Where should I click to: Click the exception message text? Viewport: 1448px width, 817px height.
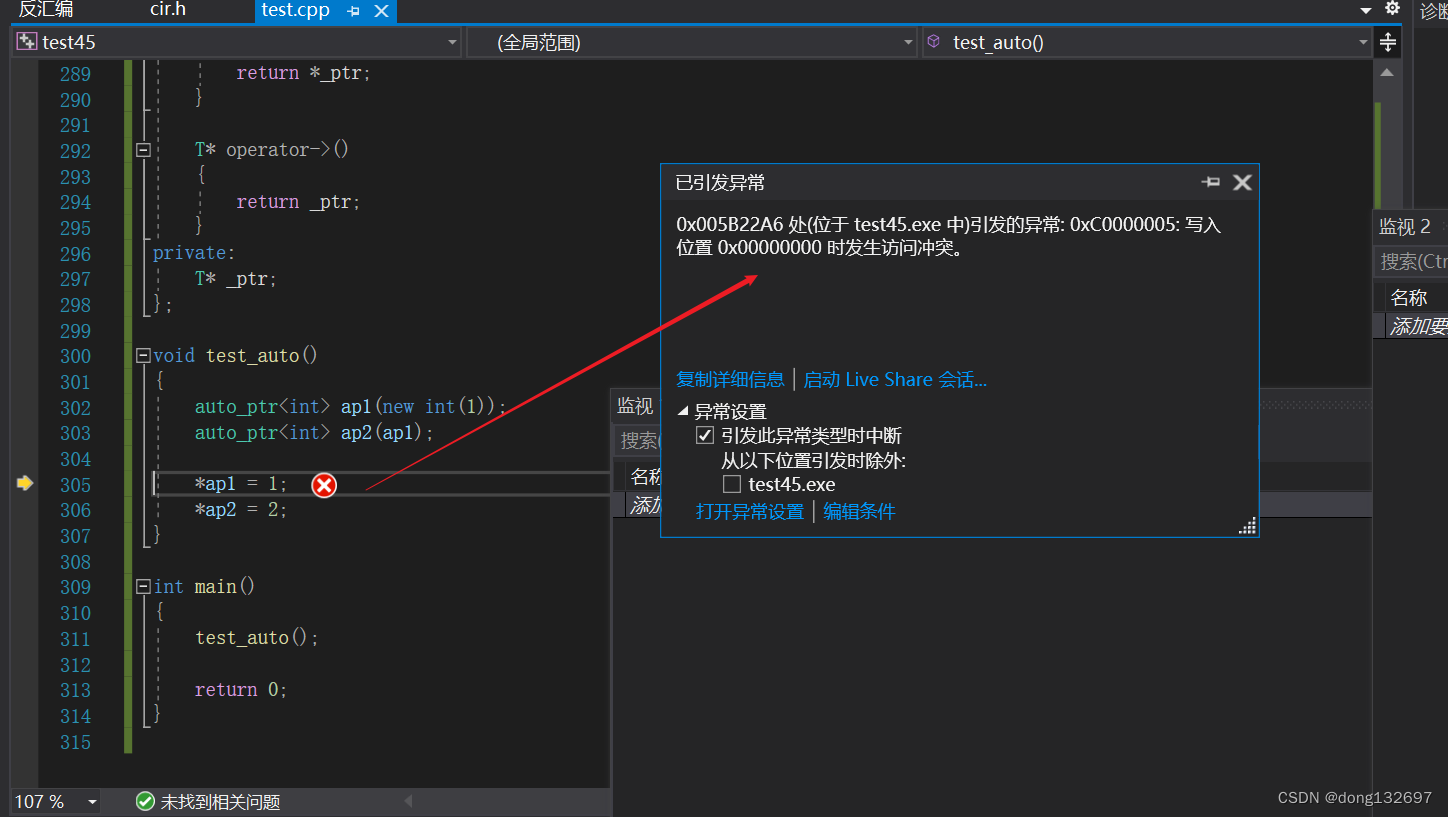coord(948,237)
